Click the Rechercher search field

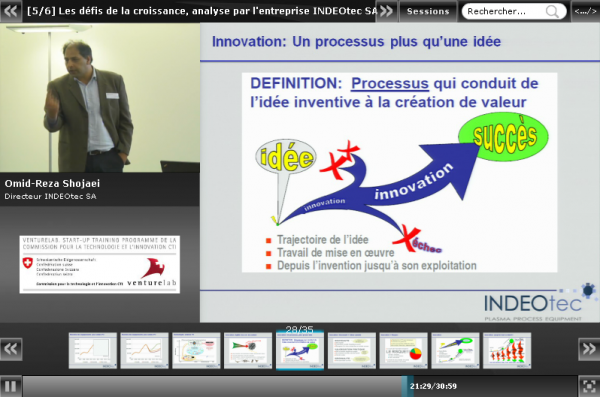pos(504,11)
